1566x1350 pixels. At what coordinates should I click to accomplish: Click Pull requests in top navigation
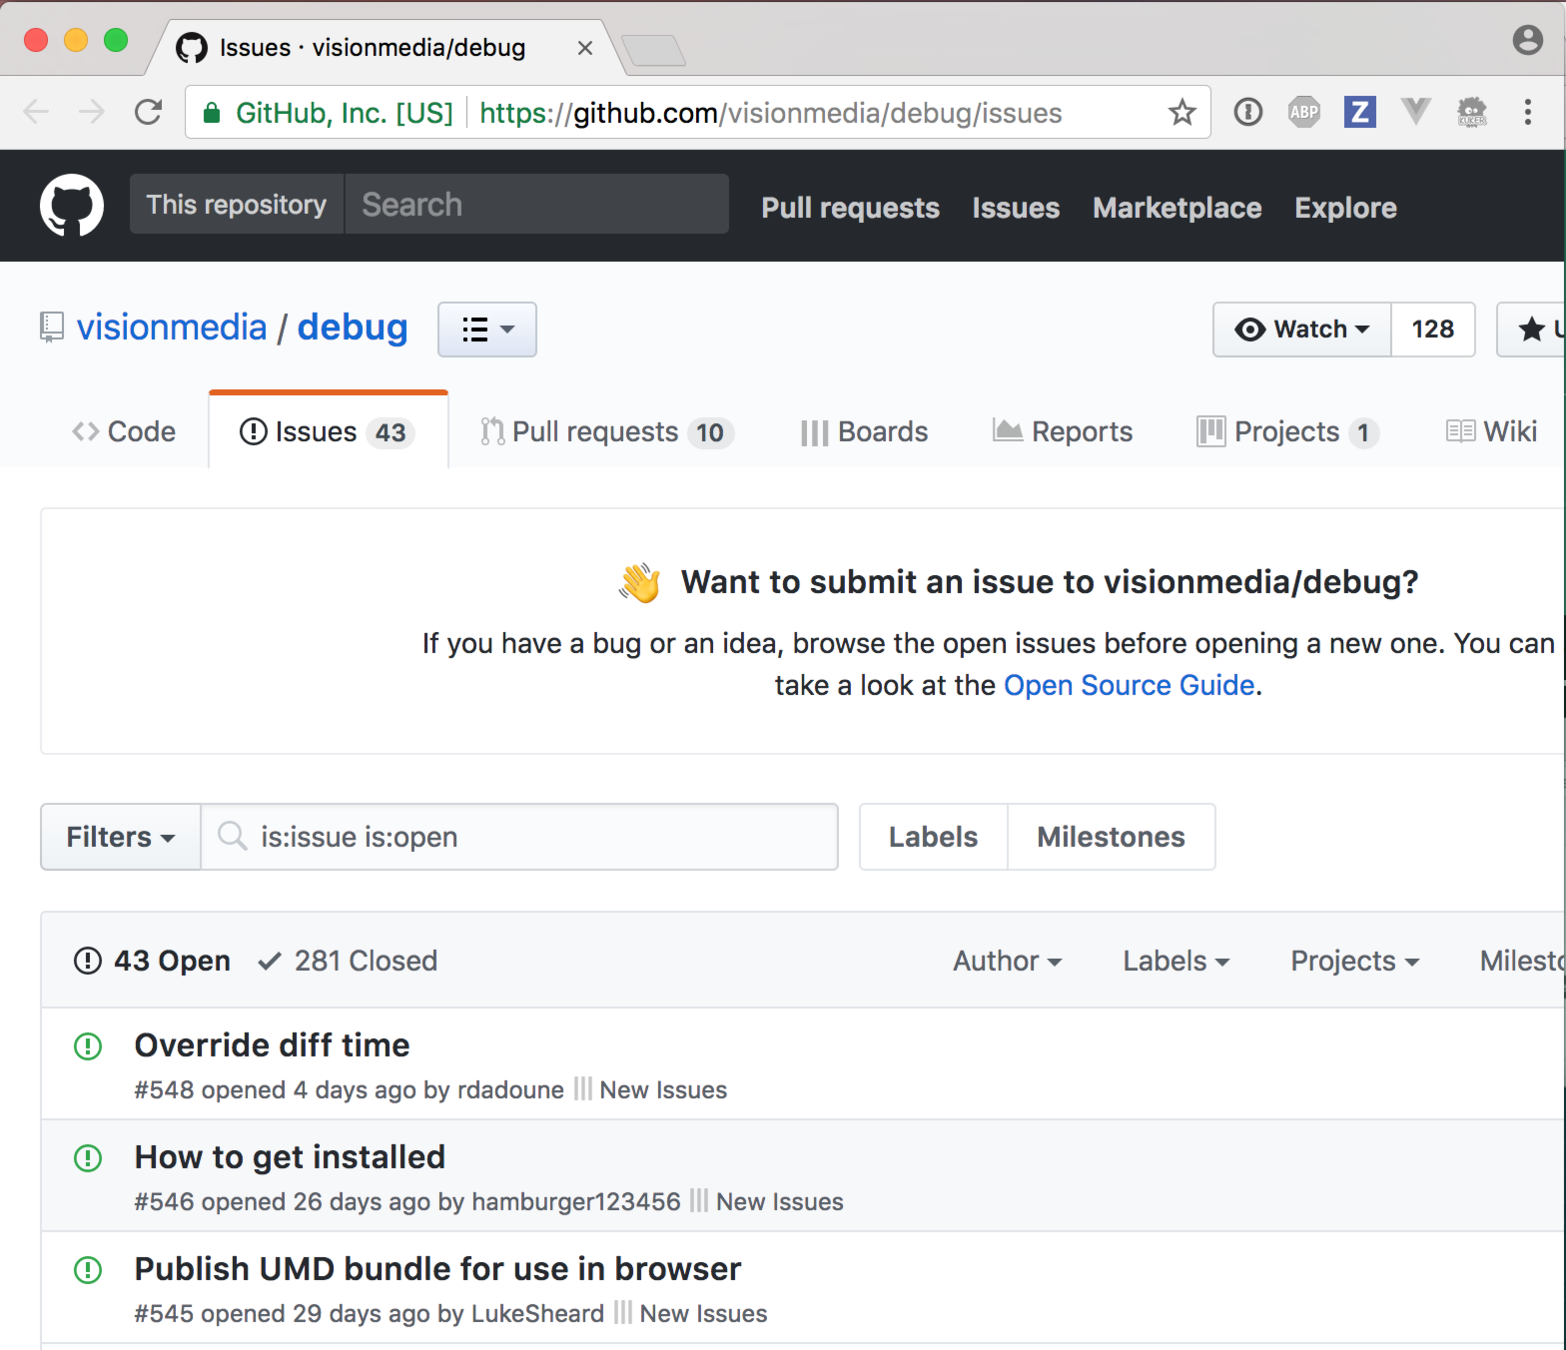pos(850,207)
